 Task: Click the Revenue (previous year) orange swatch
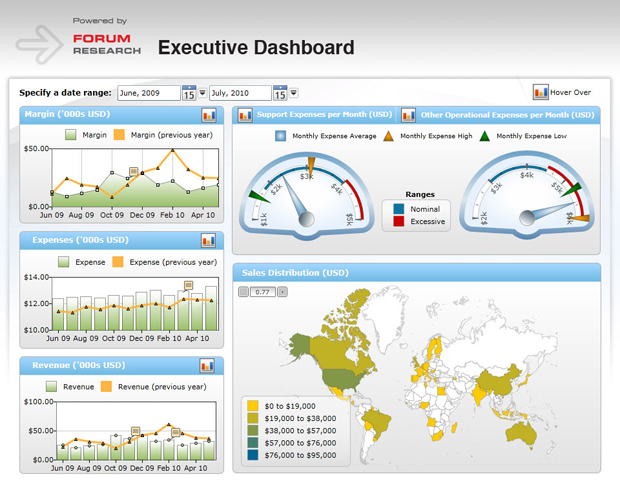coord(106,386)
